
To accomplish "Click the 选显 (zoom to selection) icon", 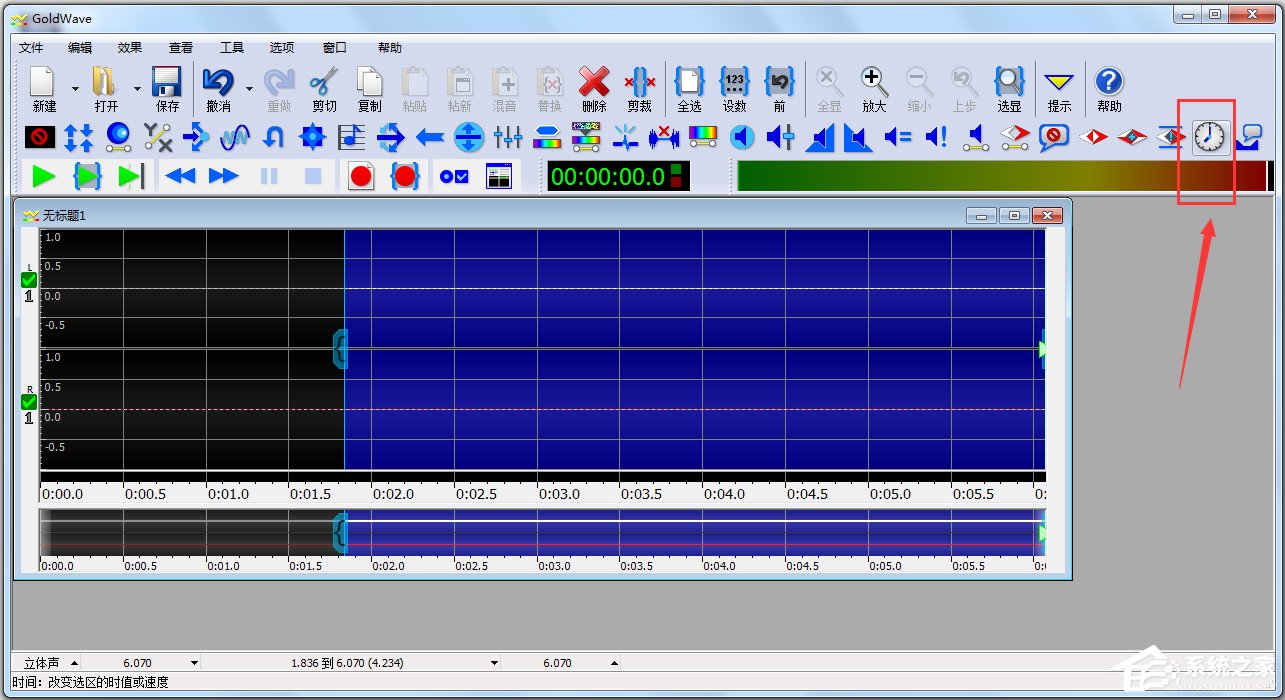I will 1009,89.
